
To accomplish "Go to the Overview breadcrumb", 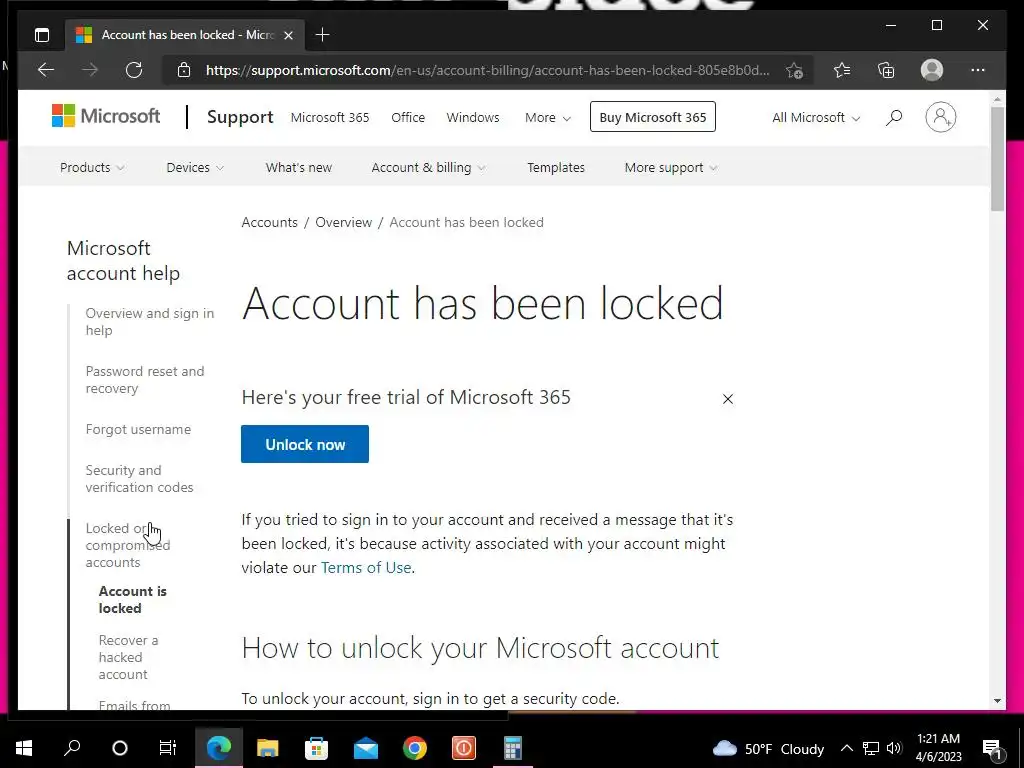I will tap(344, 222).
